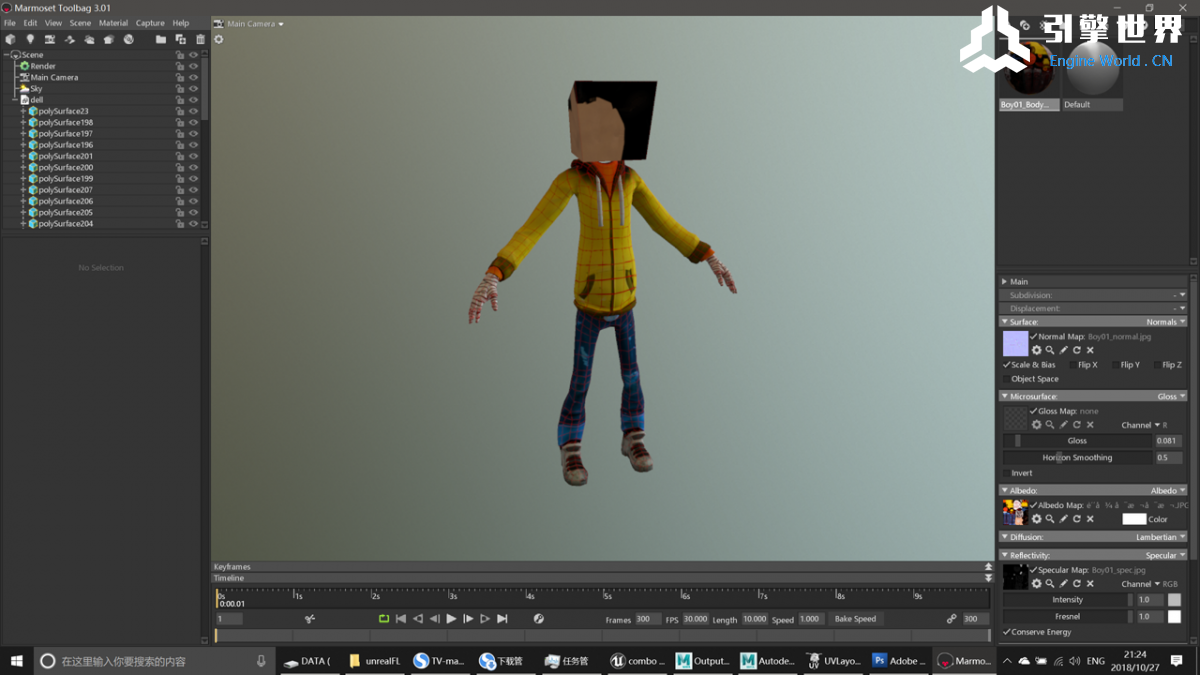Open the Capture menu

pyautogui.click(x=150, y=23)
